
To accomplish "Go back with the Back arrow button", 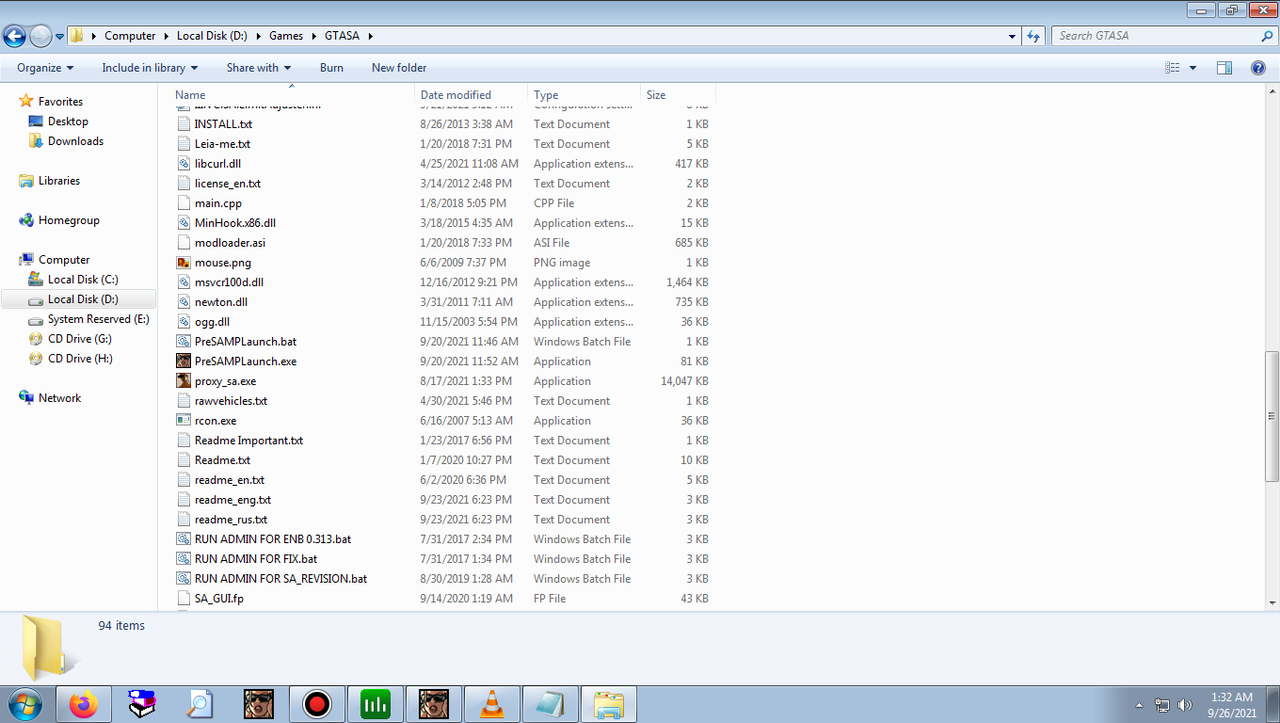I will point(14,36).
